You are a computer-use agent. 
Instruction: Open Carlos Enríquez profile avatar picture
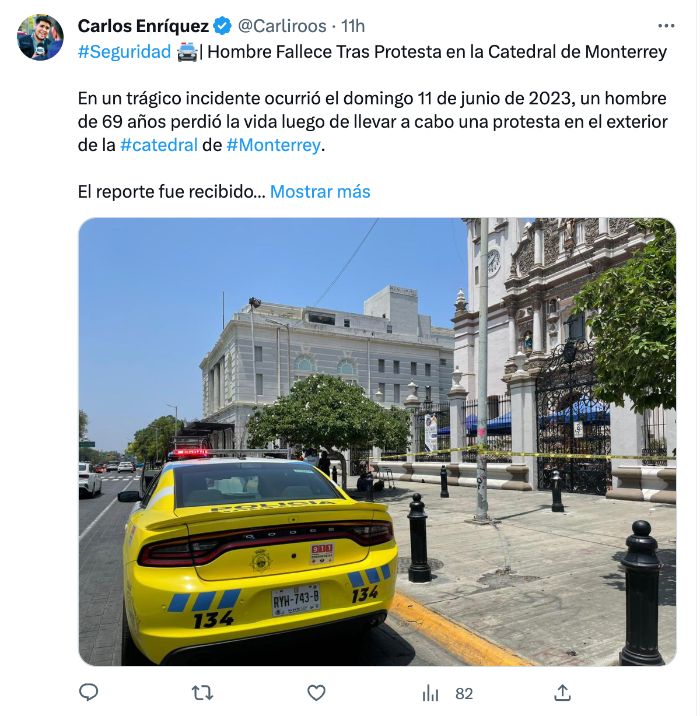pyautogui.click(x=40, y=37)
